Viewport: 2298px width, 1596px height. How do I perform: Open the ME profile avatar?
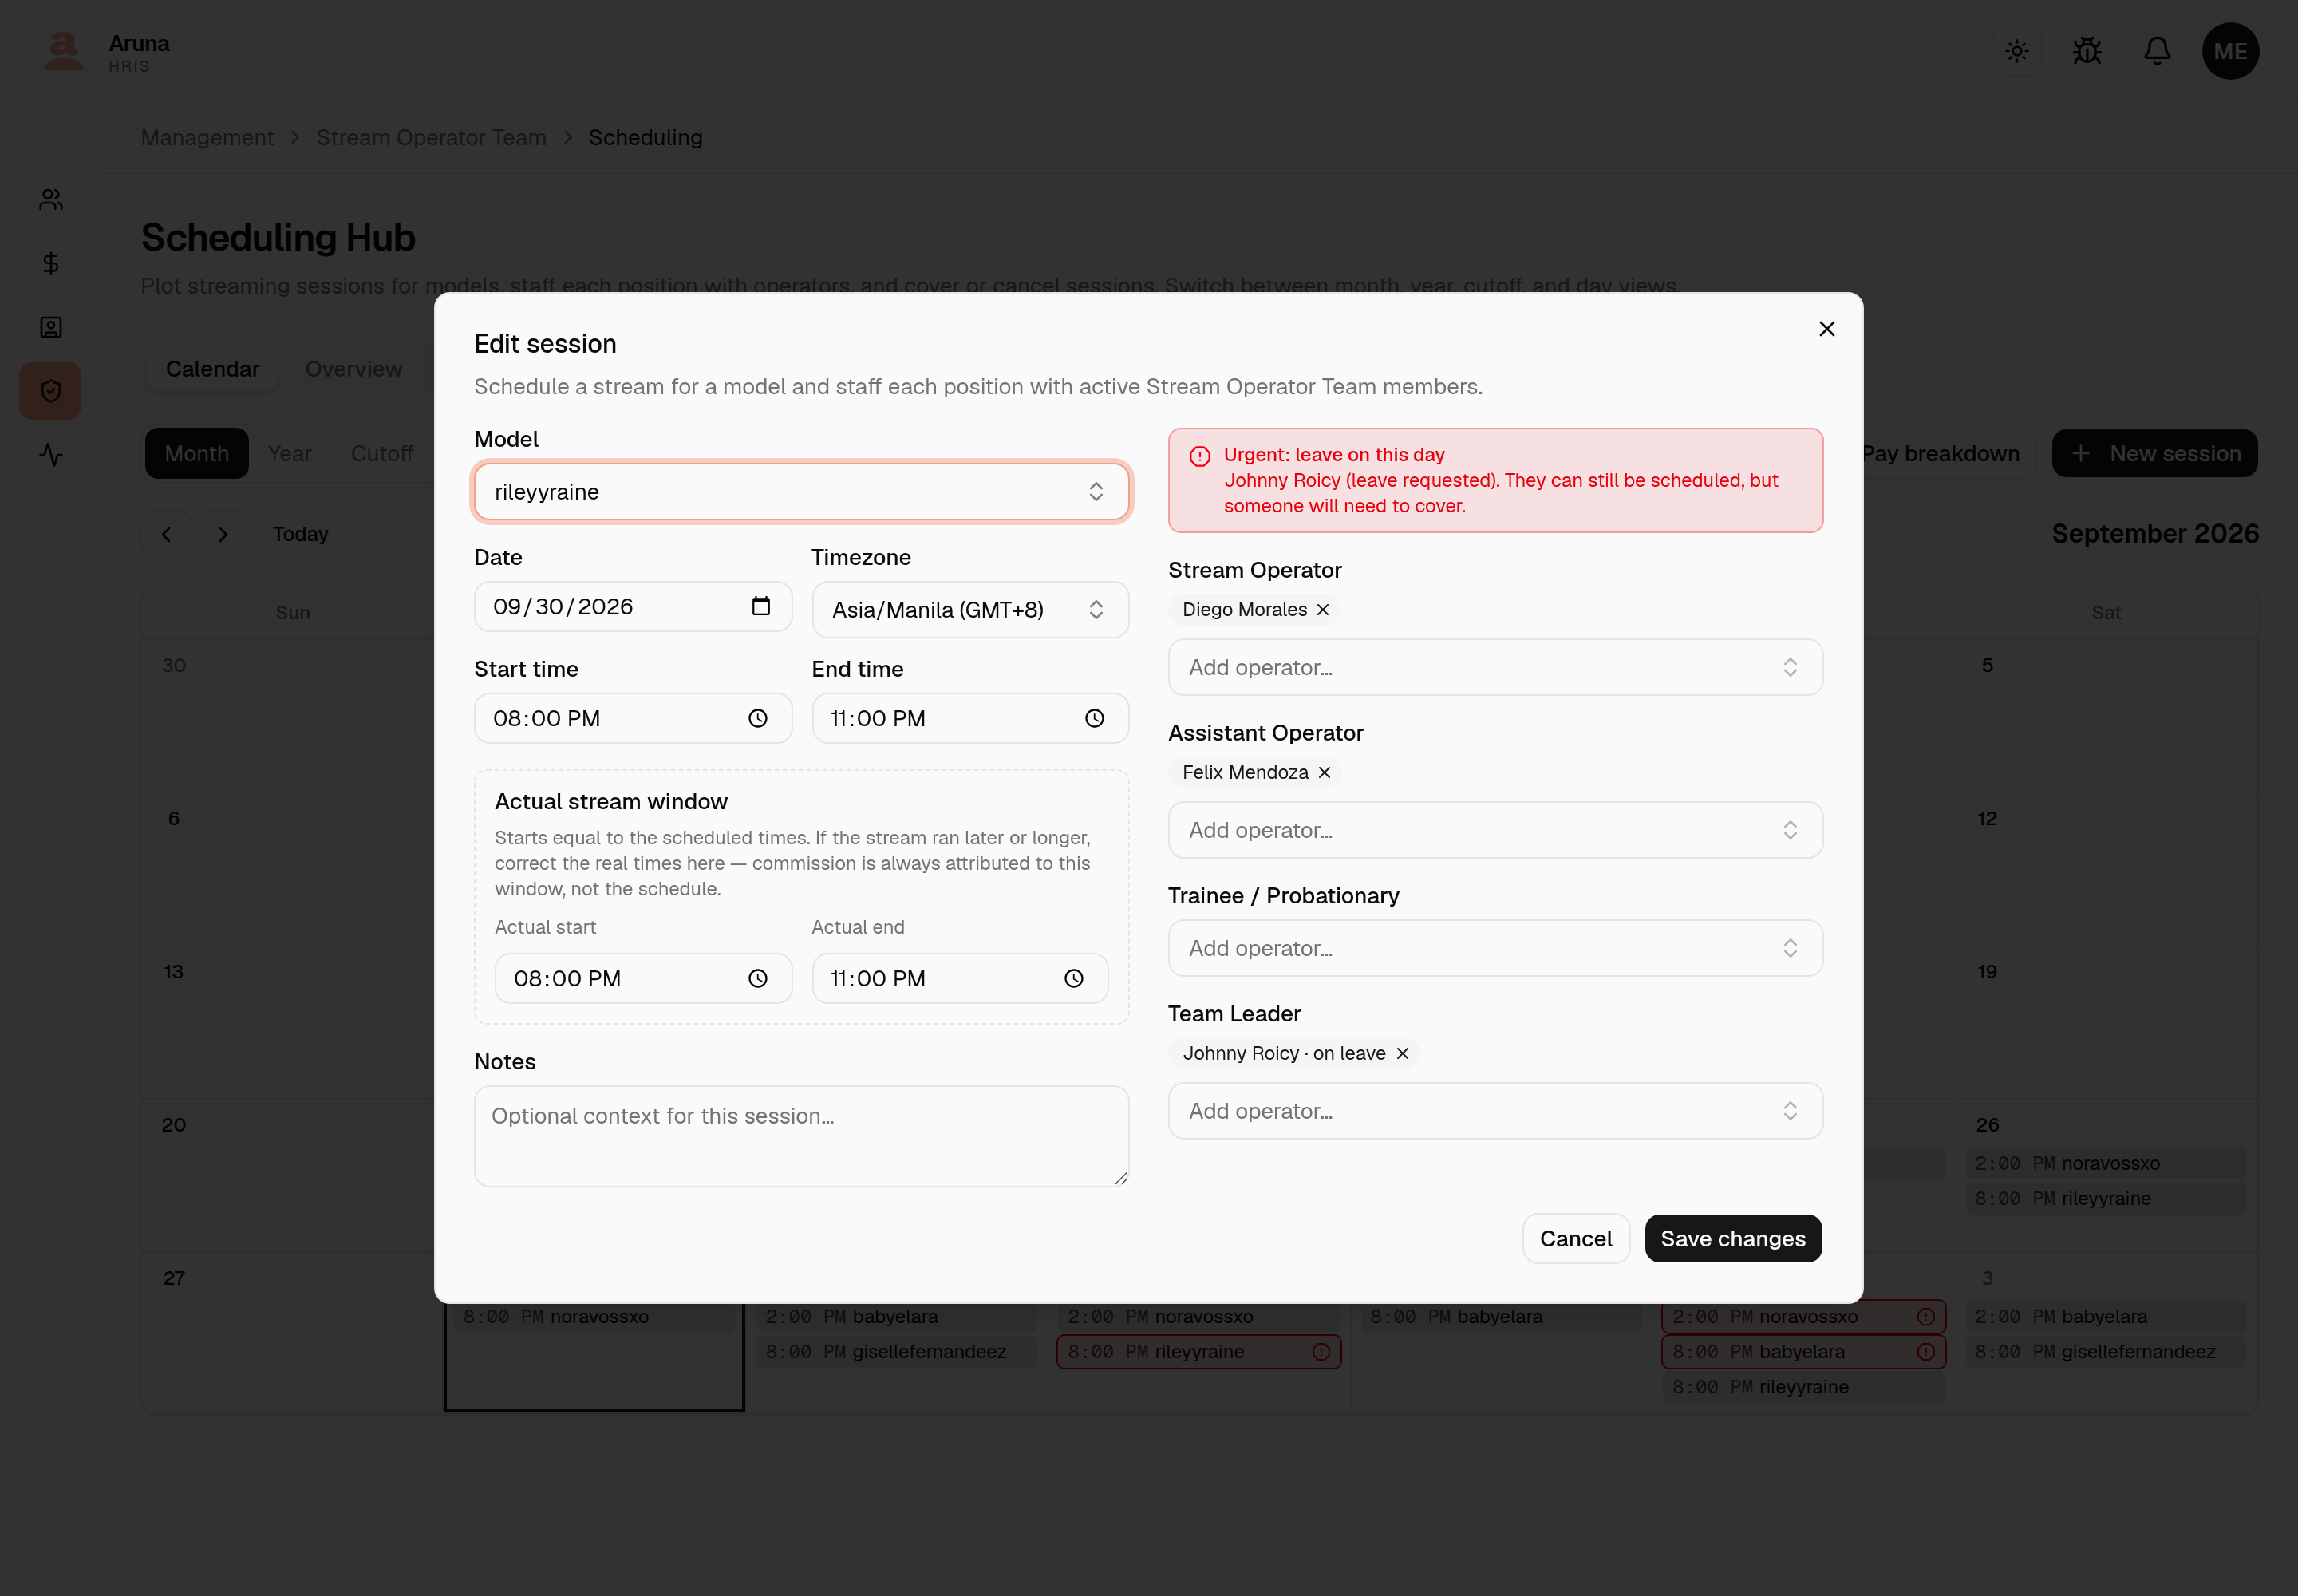[x=2230, y=51]
